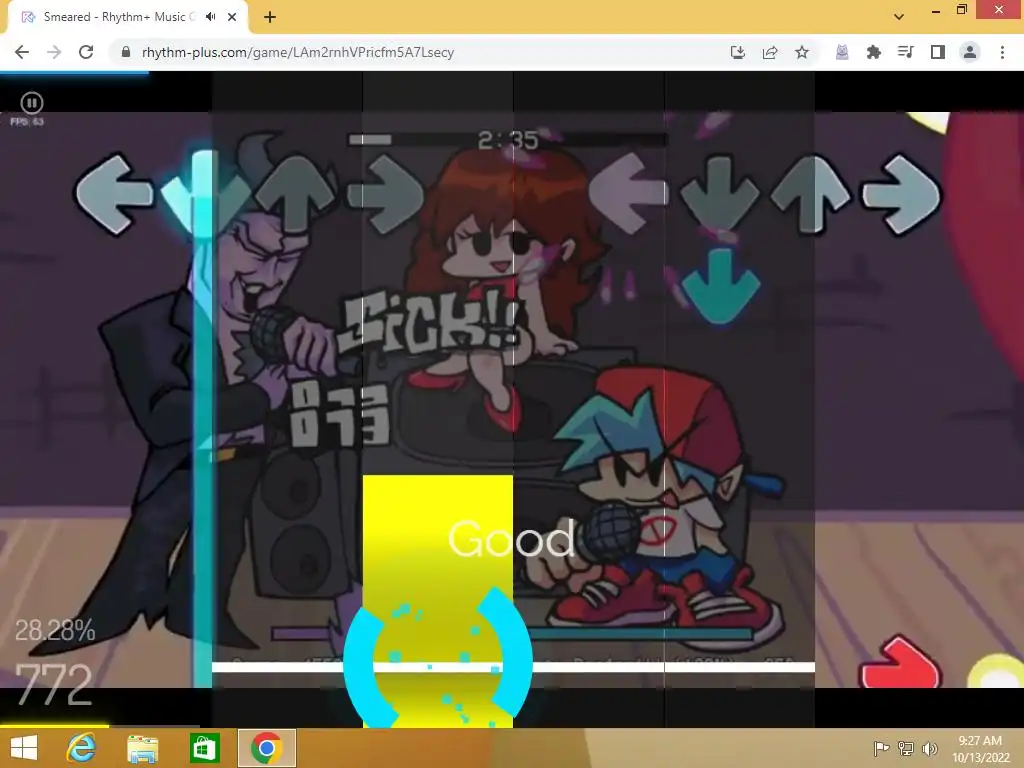Toggle the browser side panel

[937, 52]
